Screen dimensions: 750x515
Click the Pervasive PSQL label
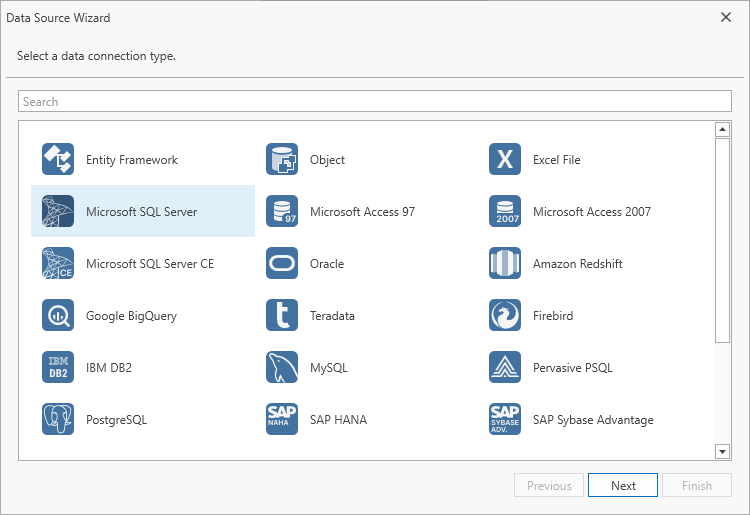coord(573,368)
